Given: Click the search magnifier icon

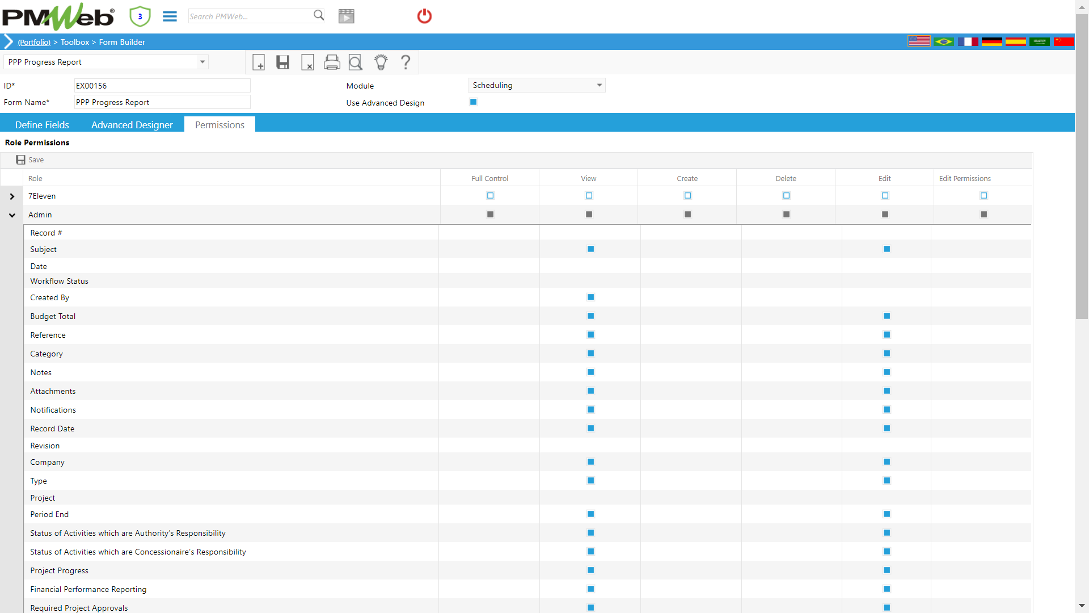Looking at the screenshot, I should 319,15.
